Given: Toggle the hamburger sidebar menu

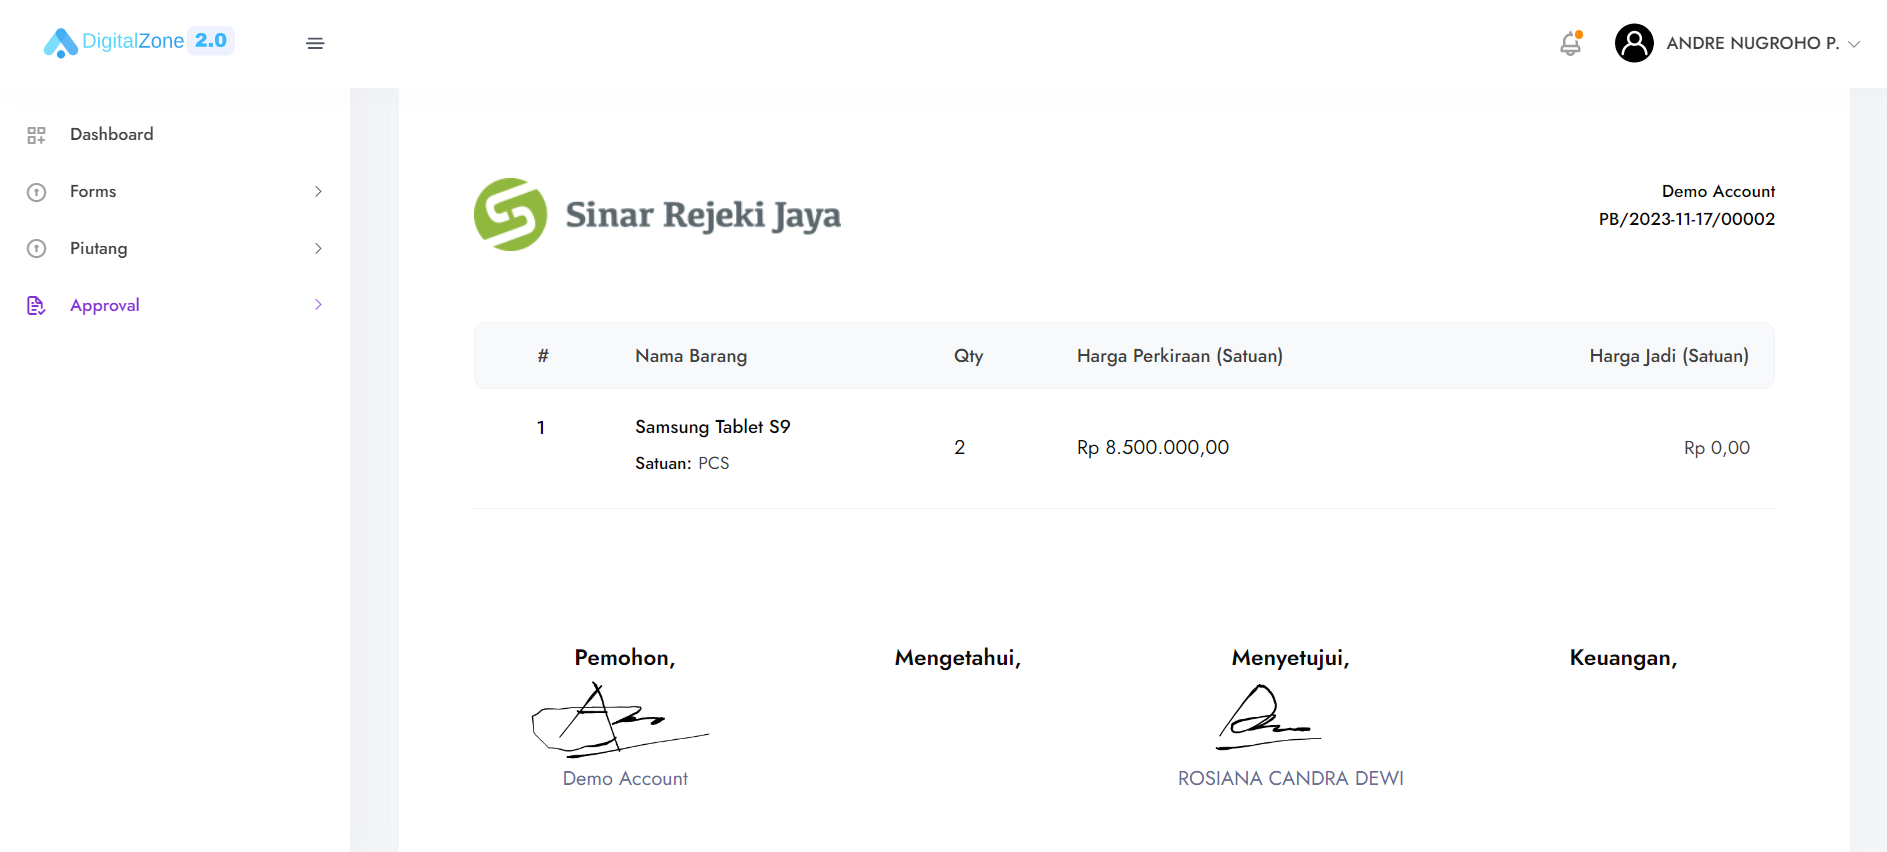Looking at the screenshot, I should click(315, 43).
